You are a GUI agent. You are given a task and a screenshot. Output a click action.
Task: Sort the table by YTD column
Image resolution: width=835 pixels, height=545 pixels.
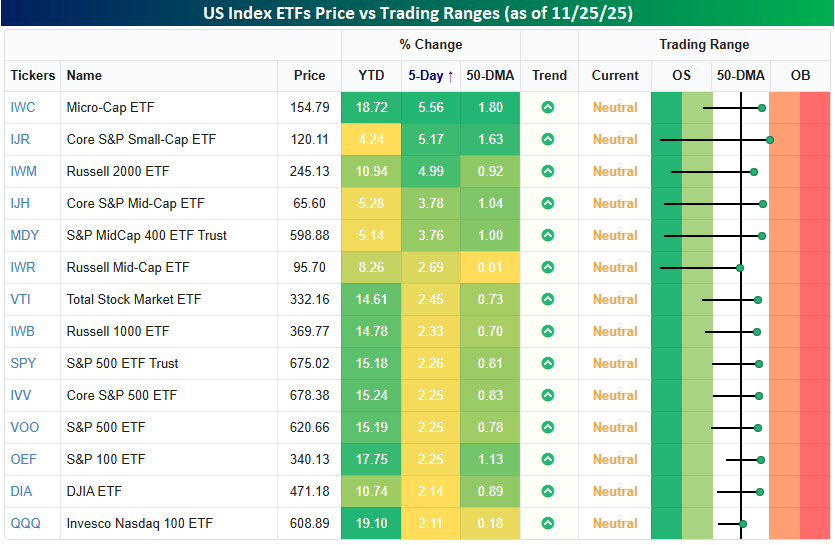[370, 76]
